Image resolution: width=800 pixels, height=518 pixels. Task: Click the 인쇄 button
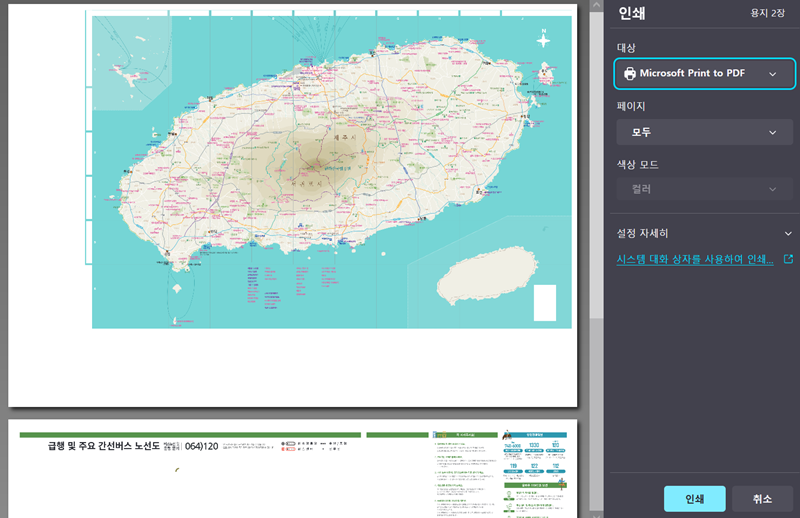pyautogui.click(x=694, y=499)
